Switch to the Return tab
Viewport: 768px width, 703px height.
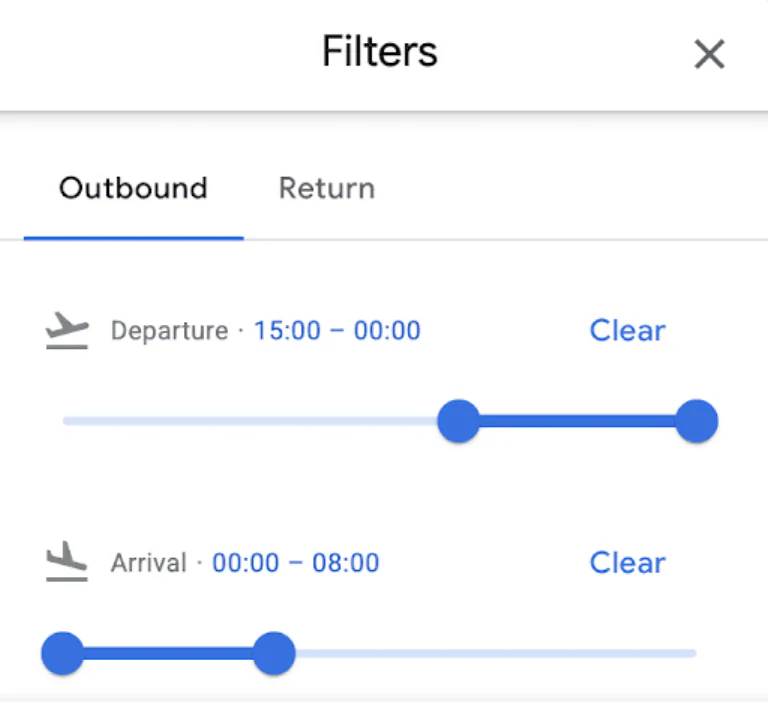coord(327,188)
